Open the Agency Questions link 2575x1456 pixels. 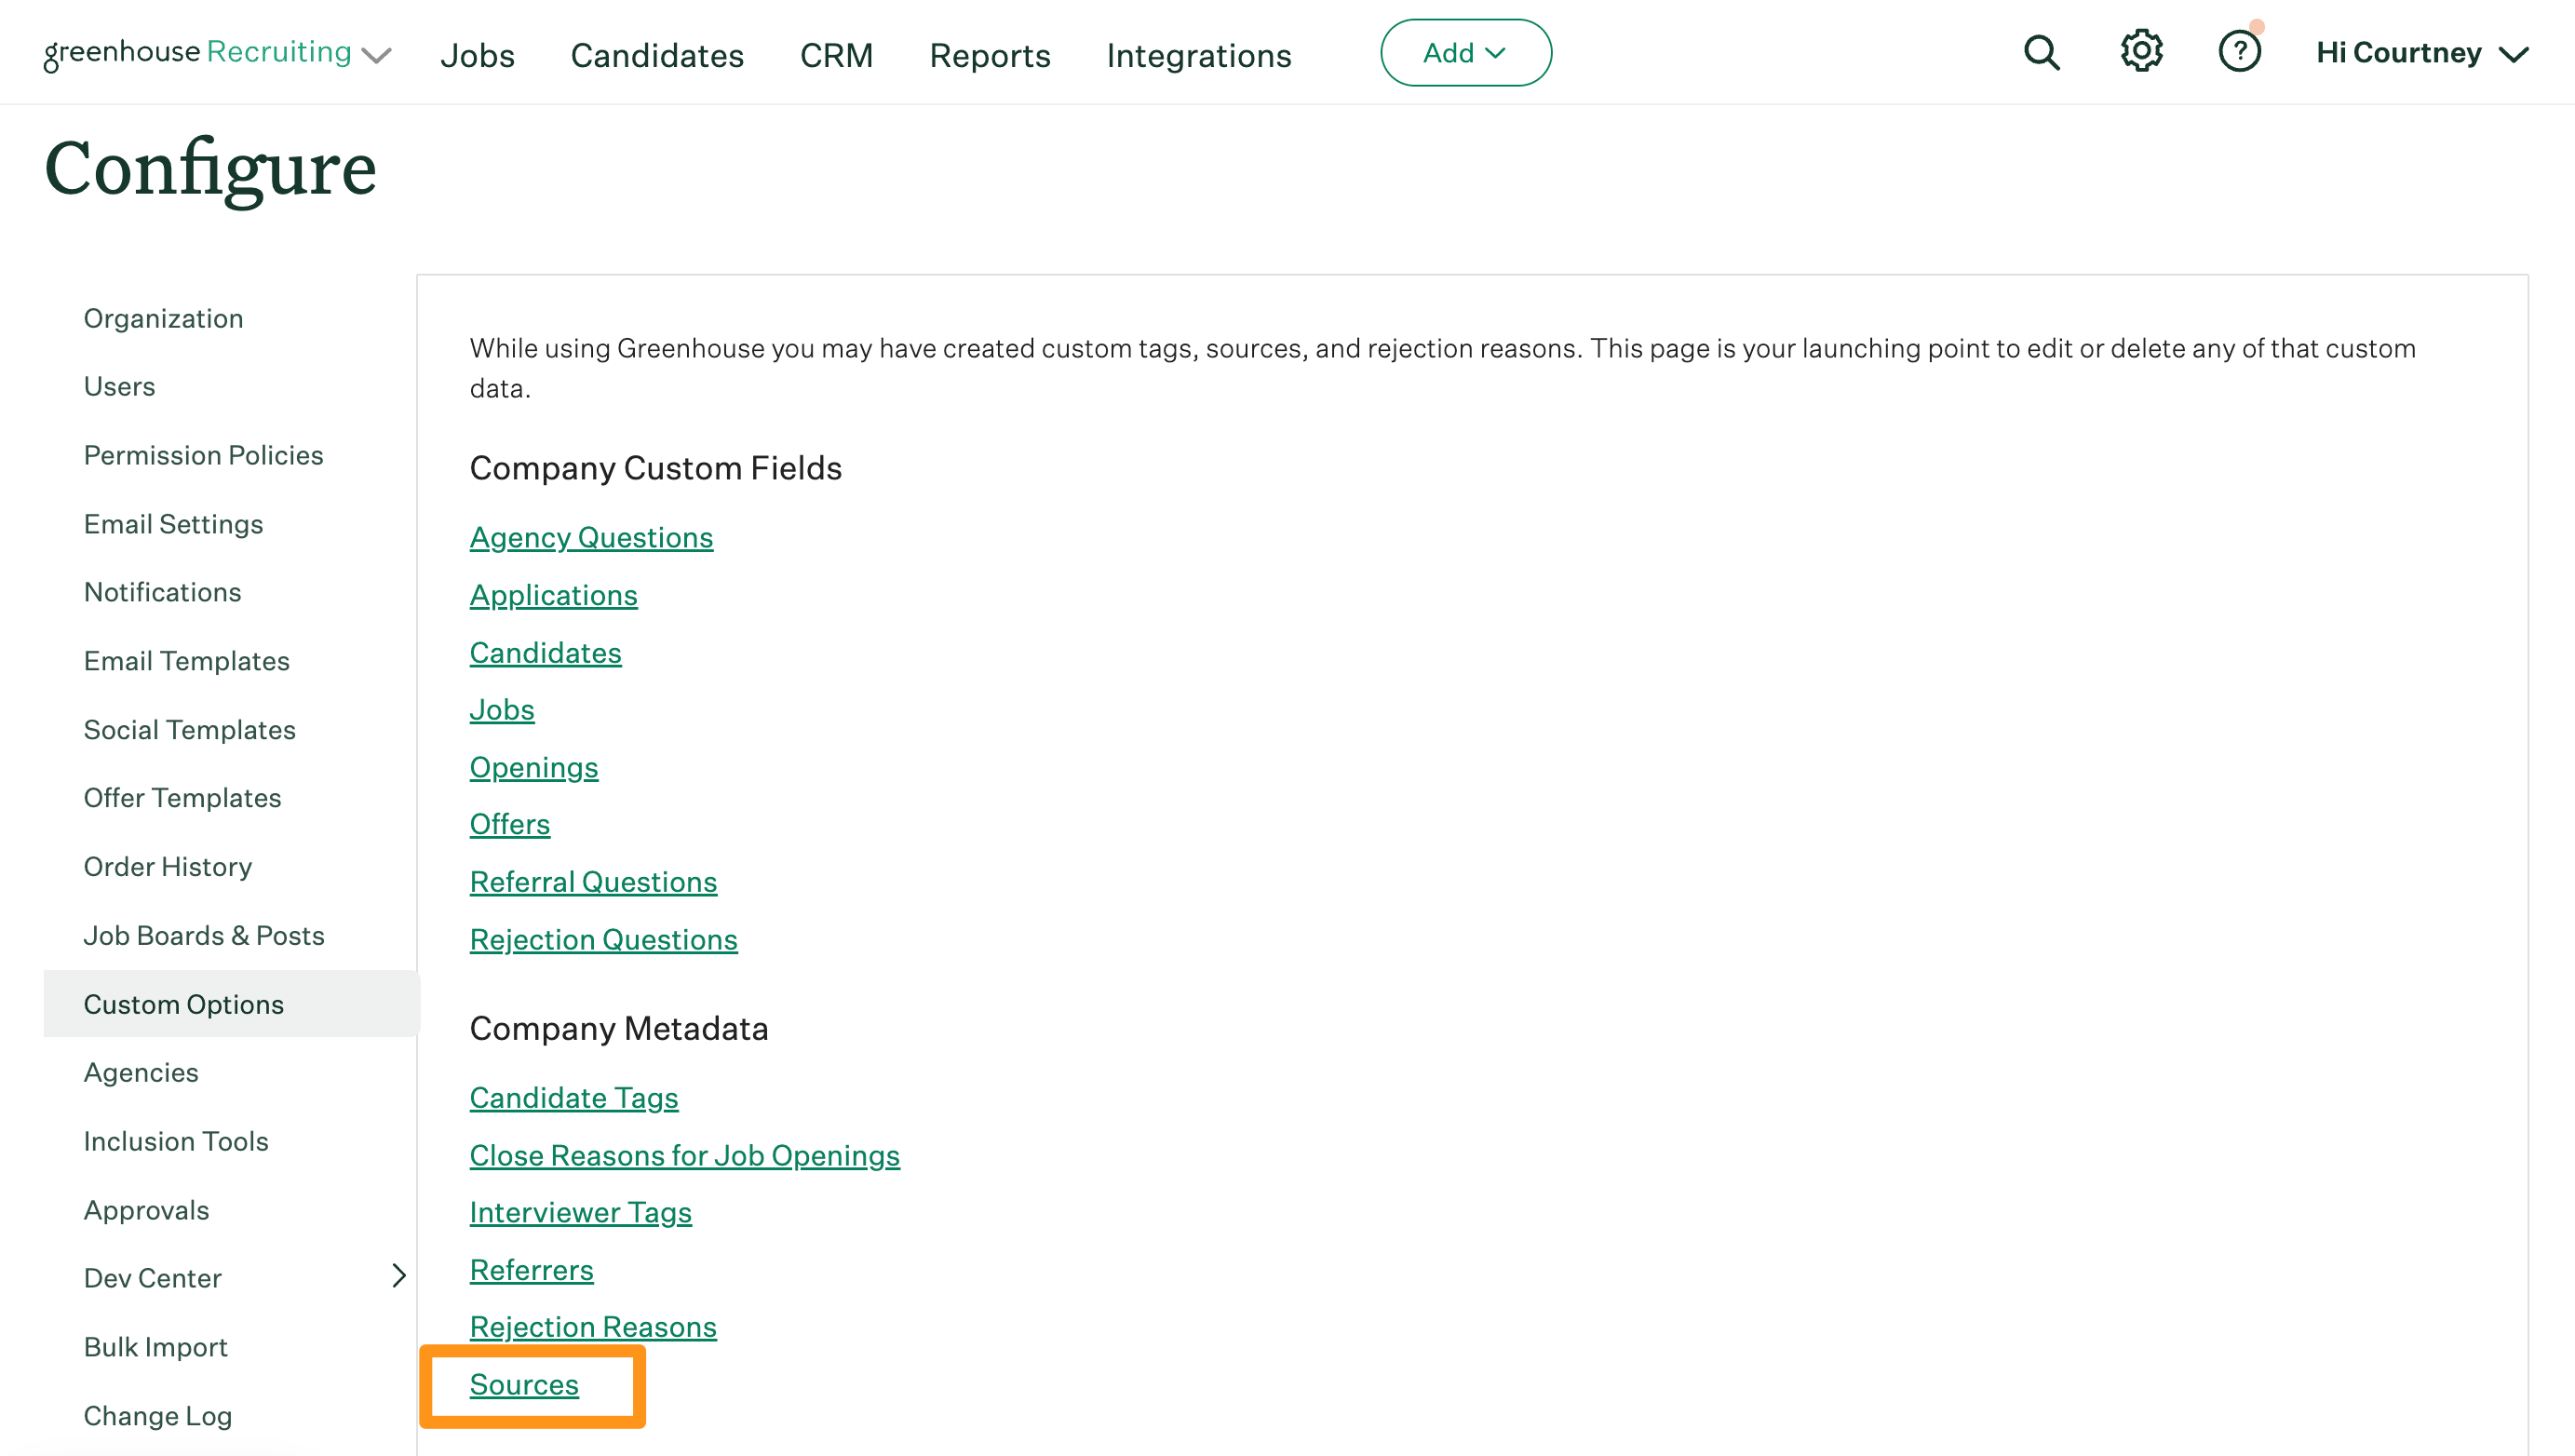pyautogui.click(x=591, y=537)
